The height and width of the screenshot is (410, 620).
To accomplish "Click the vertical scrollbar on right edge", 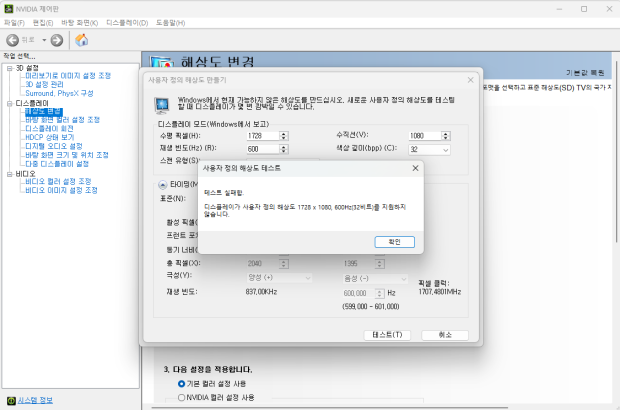I will 616,150.
